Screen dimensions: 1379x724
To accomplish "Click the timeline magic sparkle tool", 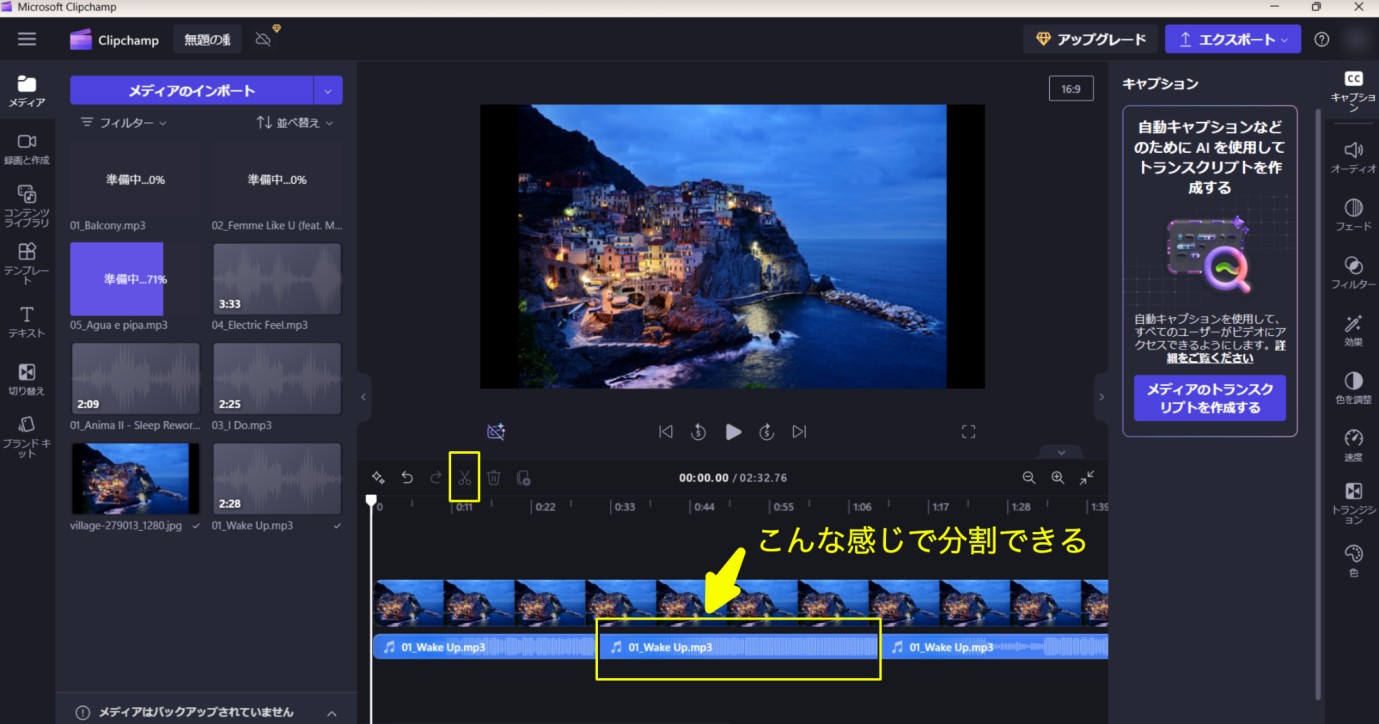I will [x=378, y=478].
